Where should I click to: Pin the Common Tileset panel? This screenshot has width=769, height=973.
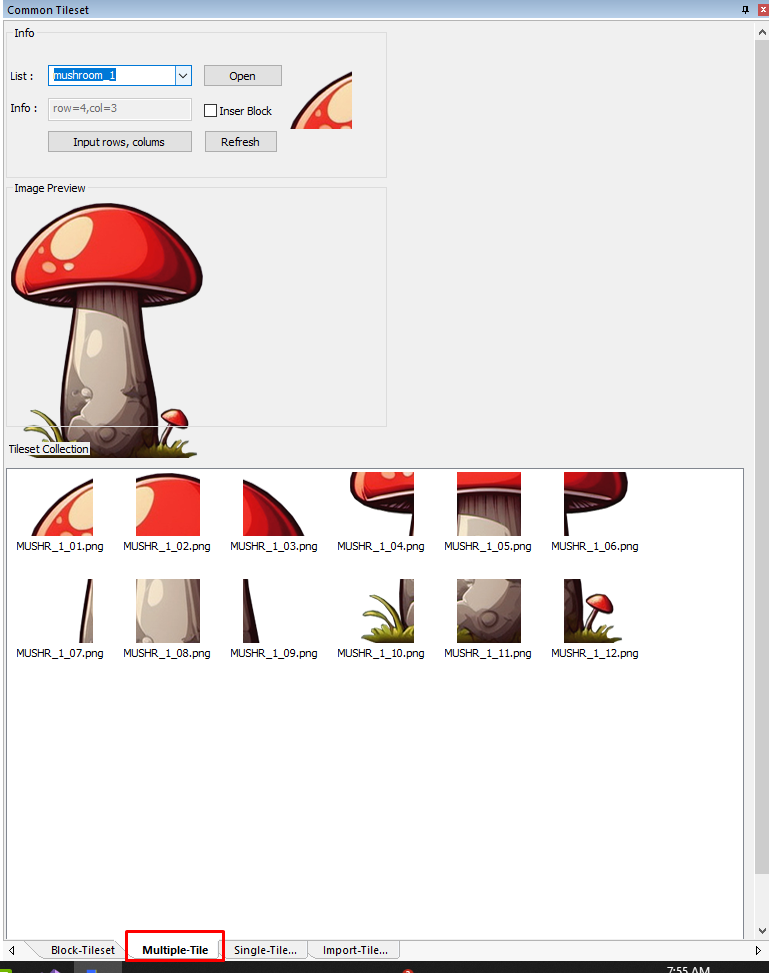(x=745, y=9)
